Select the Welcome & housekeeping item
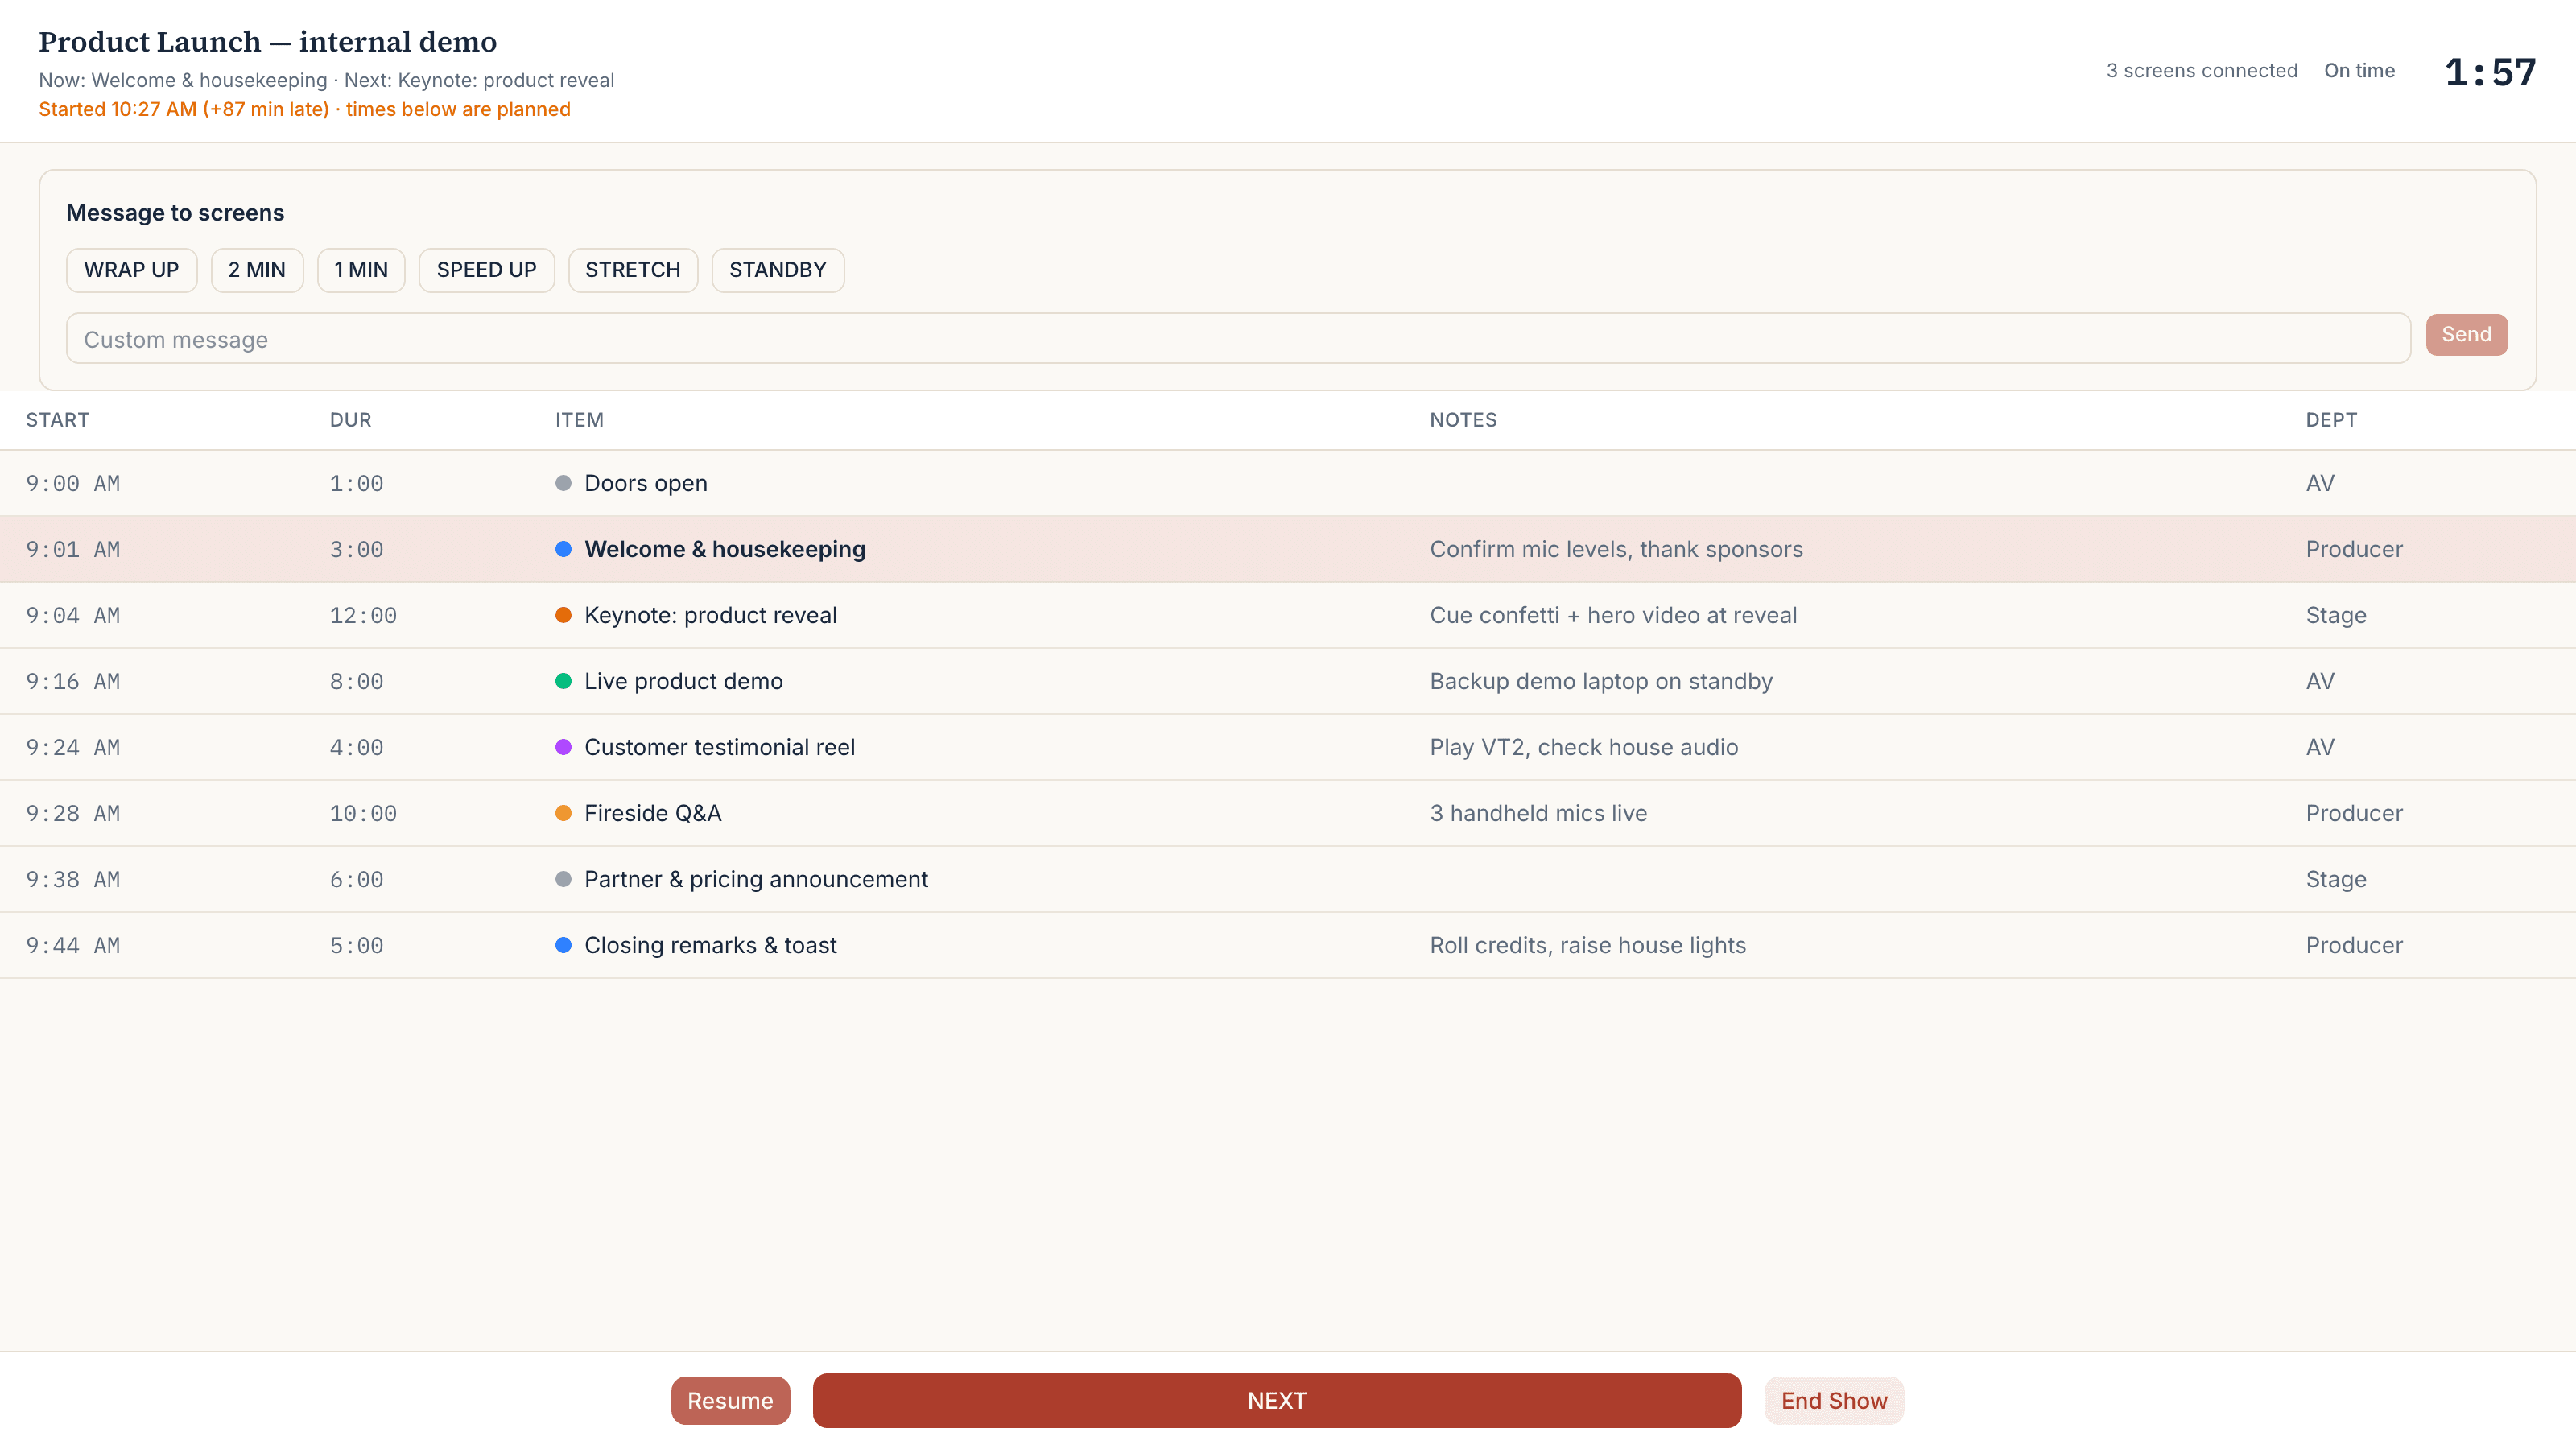The width and height of the screenshot is (2576, 1449). 725,549
